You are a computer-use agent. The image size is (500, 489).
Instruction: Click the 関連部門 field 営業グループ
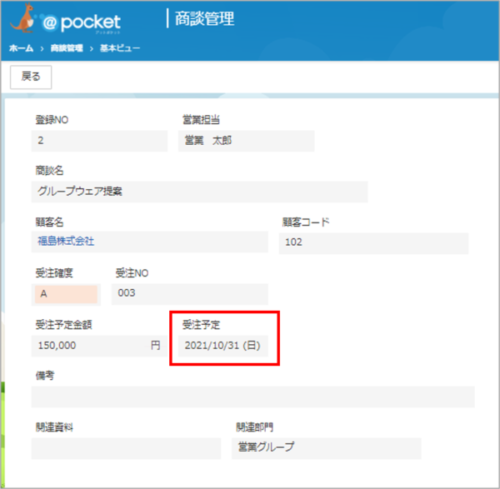326,448
